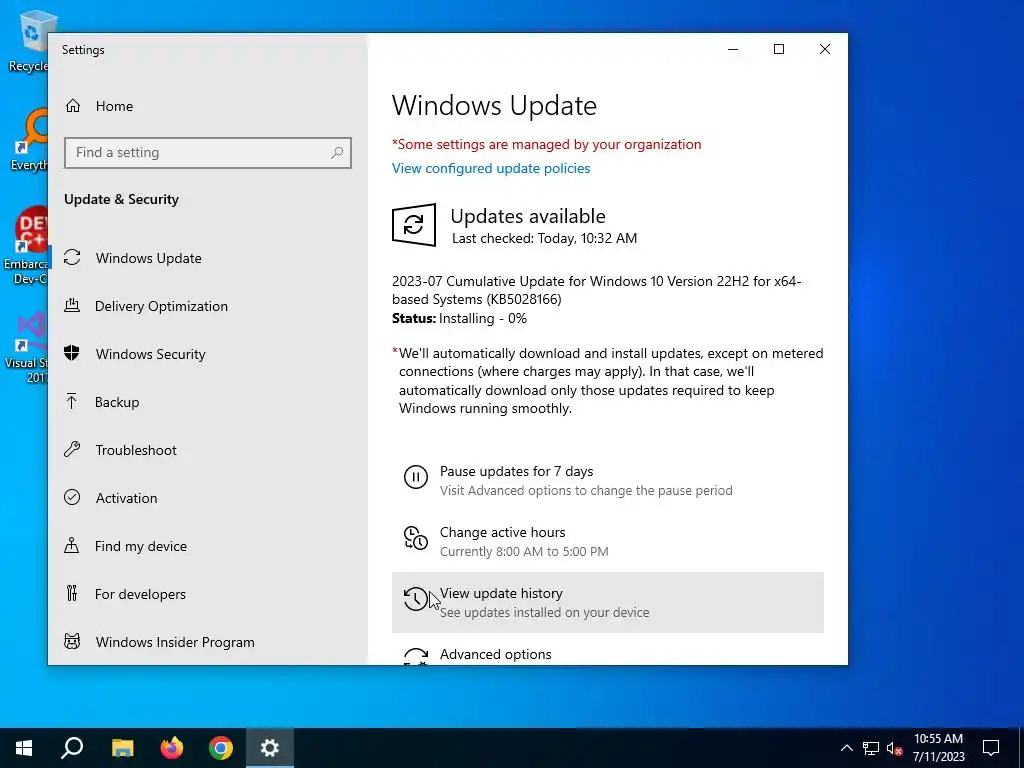Select the Find my device entry
Image resolution: width=1024 pixels, height=768 pixels.
[x=208, y=546]
